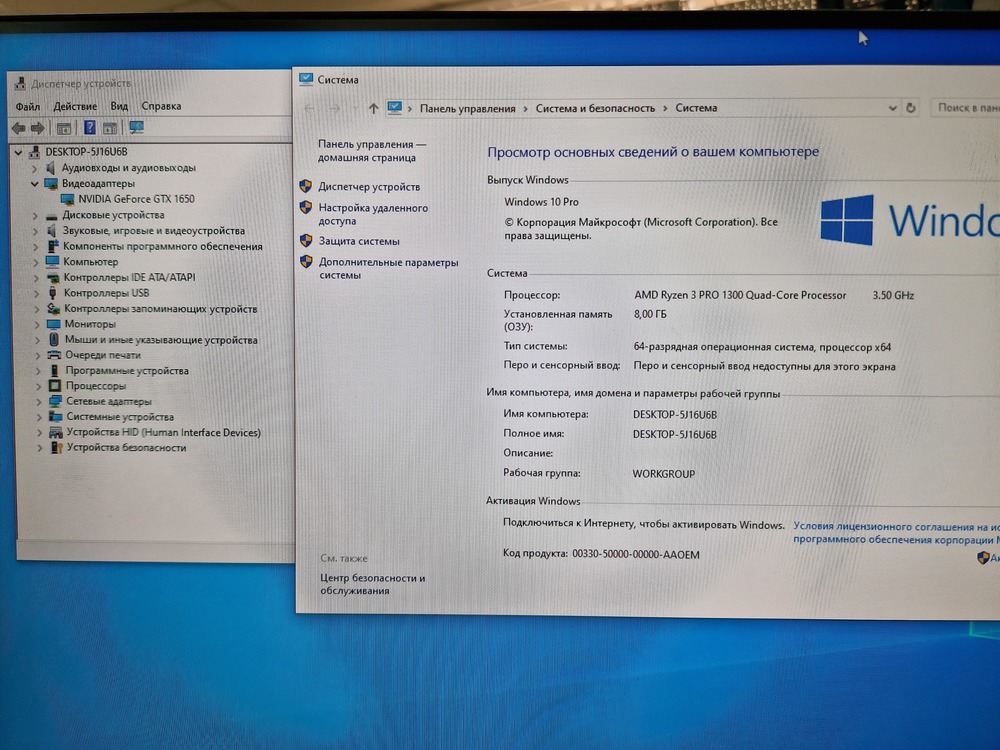This screenshot has height=750, width=1000.
Task: Open Панель управления — домашняя страница link
Action: tap(372, 151)
